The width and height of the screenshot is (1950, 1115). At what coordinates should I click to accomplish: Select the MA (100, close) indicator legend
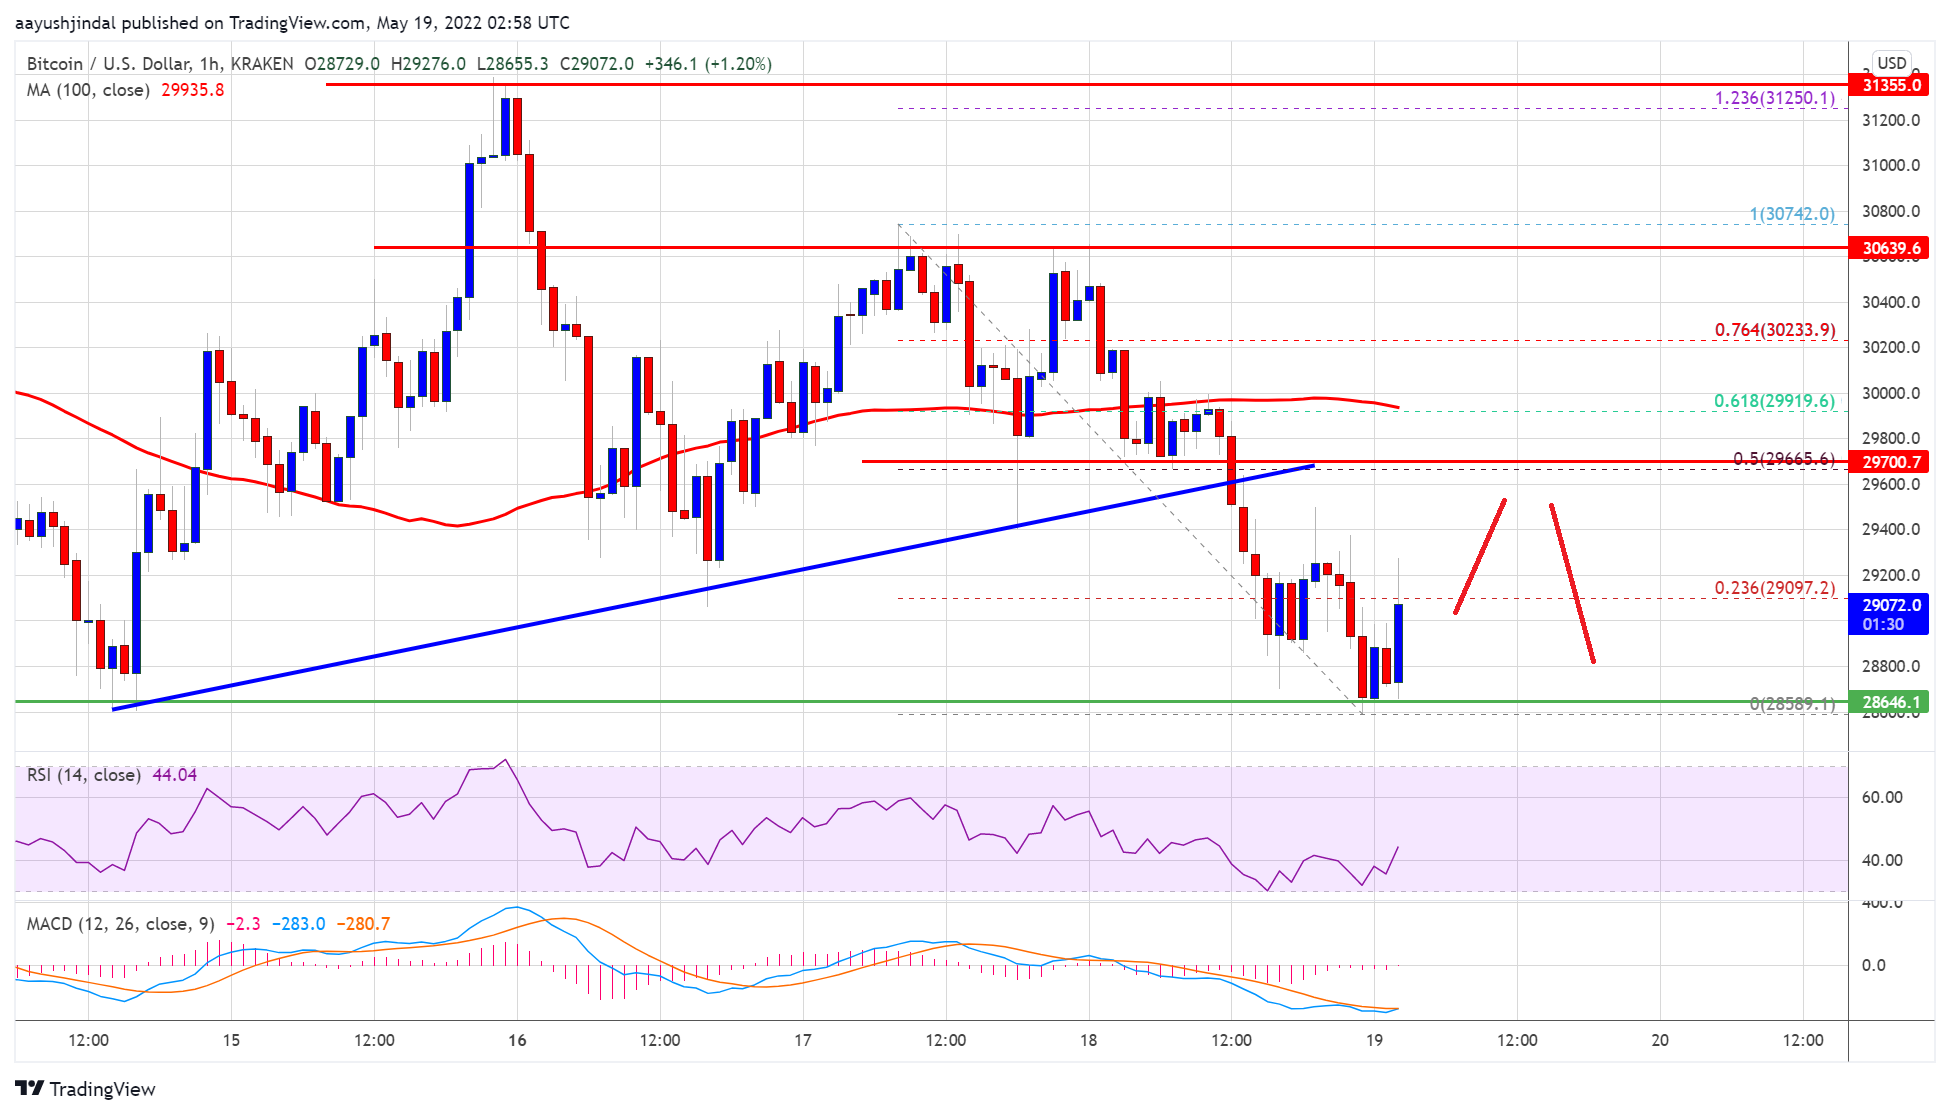[88, 90]
